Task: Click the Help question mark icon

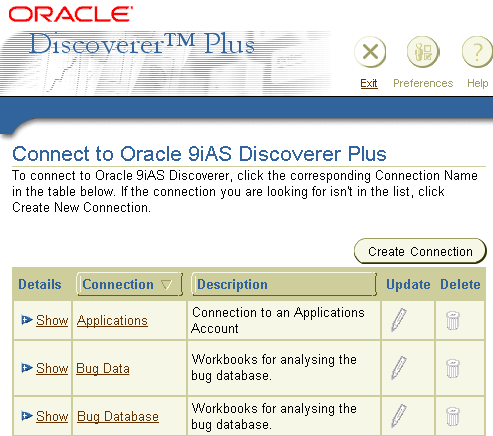Action: 477,52
